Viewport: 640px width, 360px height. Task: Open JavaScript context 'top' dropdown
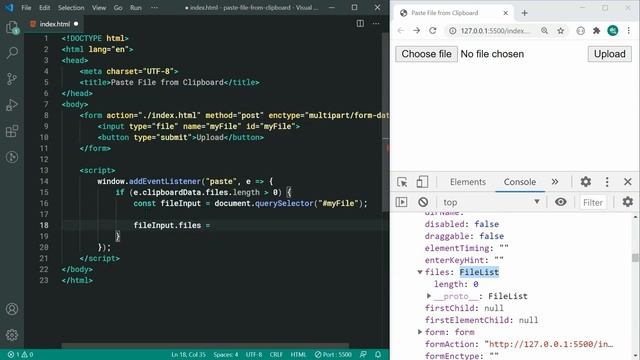pyautogui.click(x=491, y=202)
